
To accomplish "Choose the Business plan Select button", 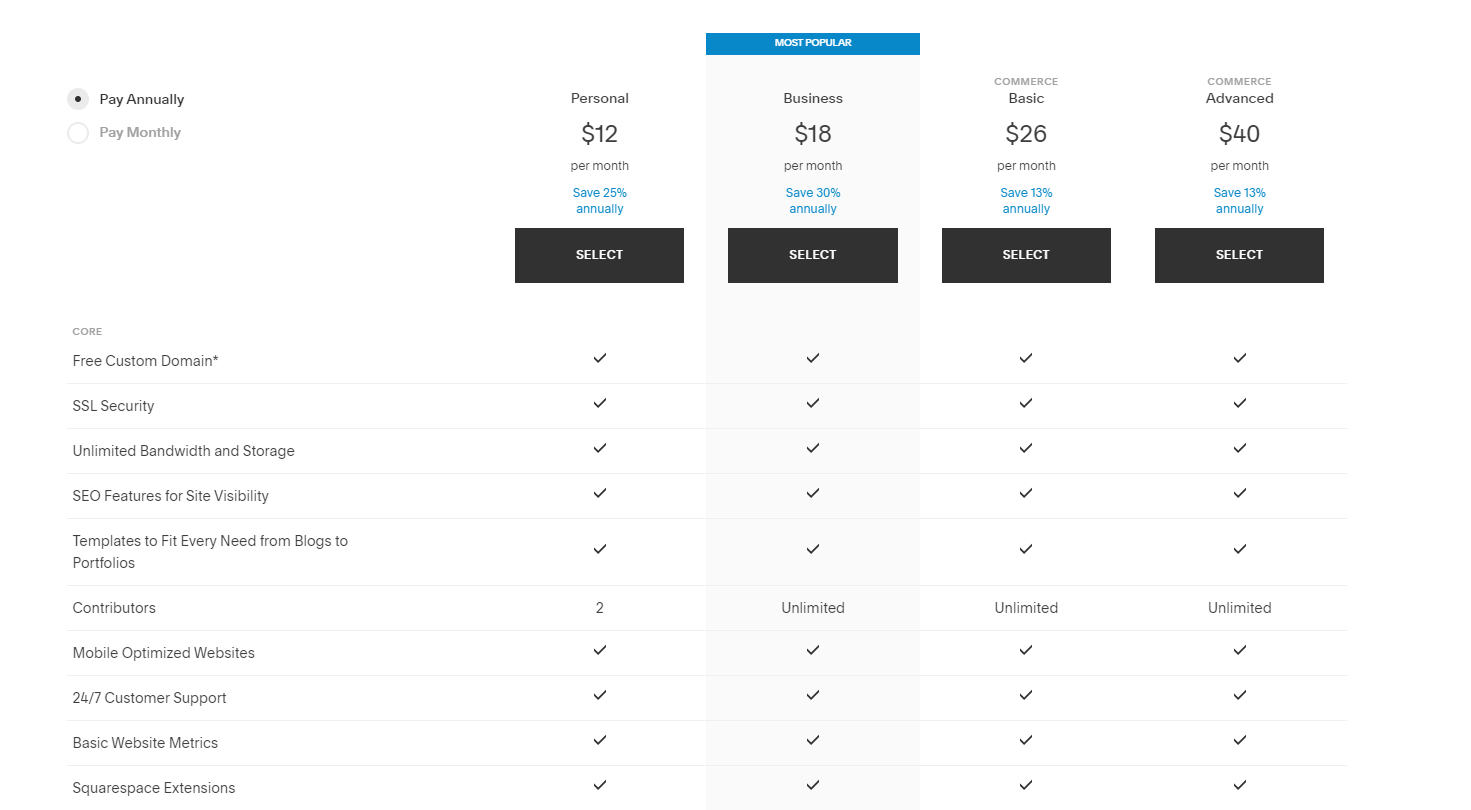I will click(x=812, y=255).
